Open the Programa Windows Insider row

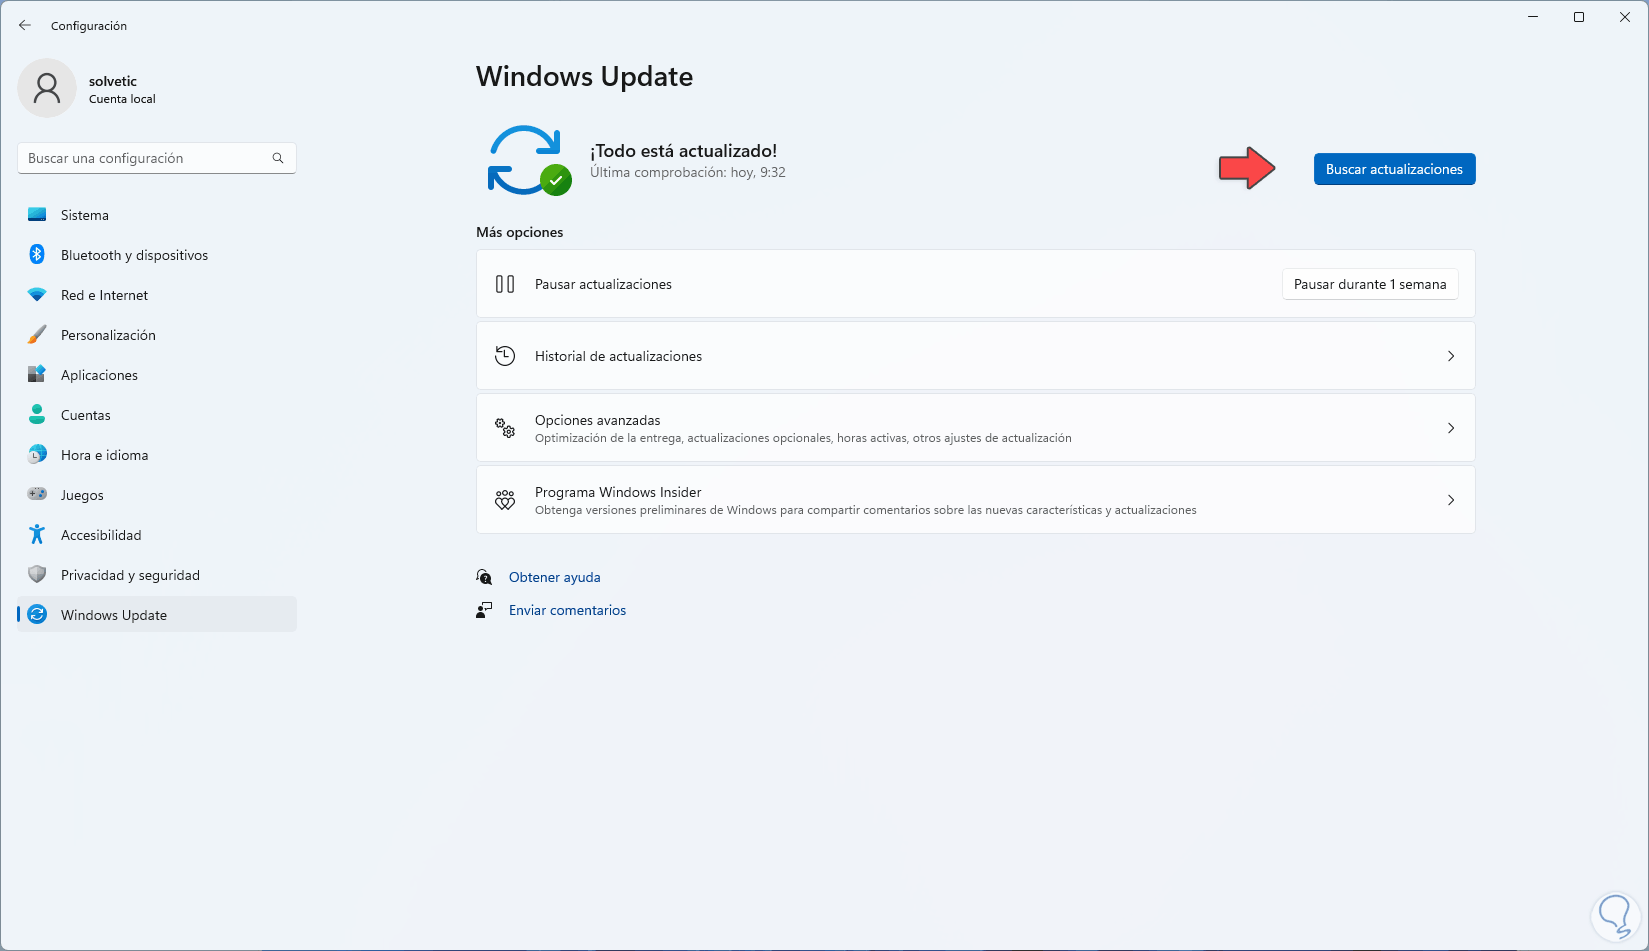pyautogui.click(x=976, y=500)
